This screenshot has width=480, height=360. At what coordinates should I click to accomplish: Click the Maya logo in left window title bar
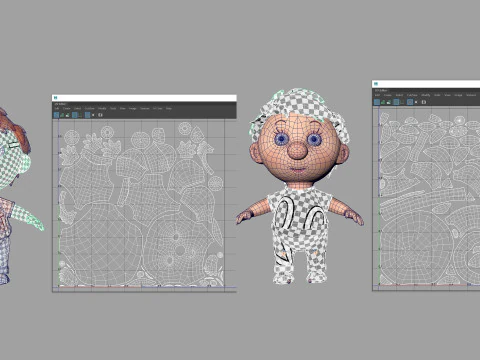[x=56, y=98]
